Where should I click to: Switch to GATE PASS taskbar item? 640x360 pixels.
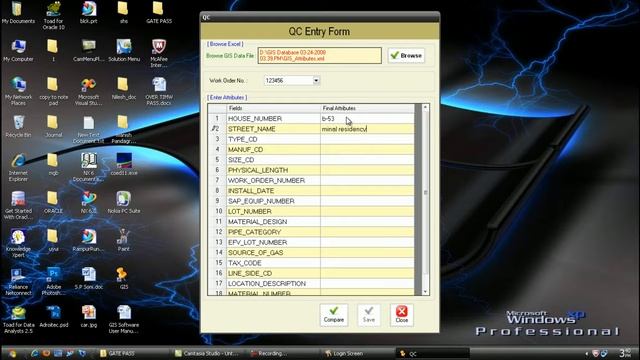(133, 353)
